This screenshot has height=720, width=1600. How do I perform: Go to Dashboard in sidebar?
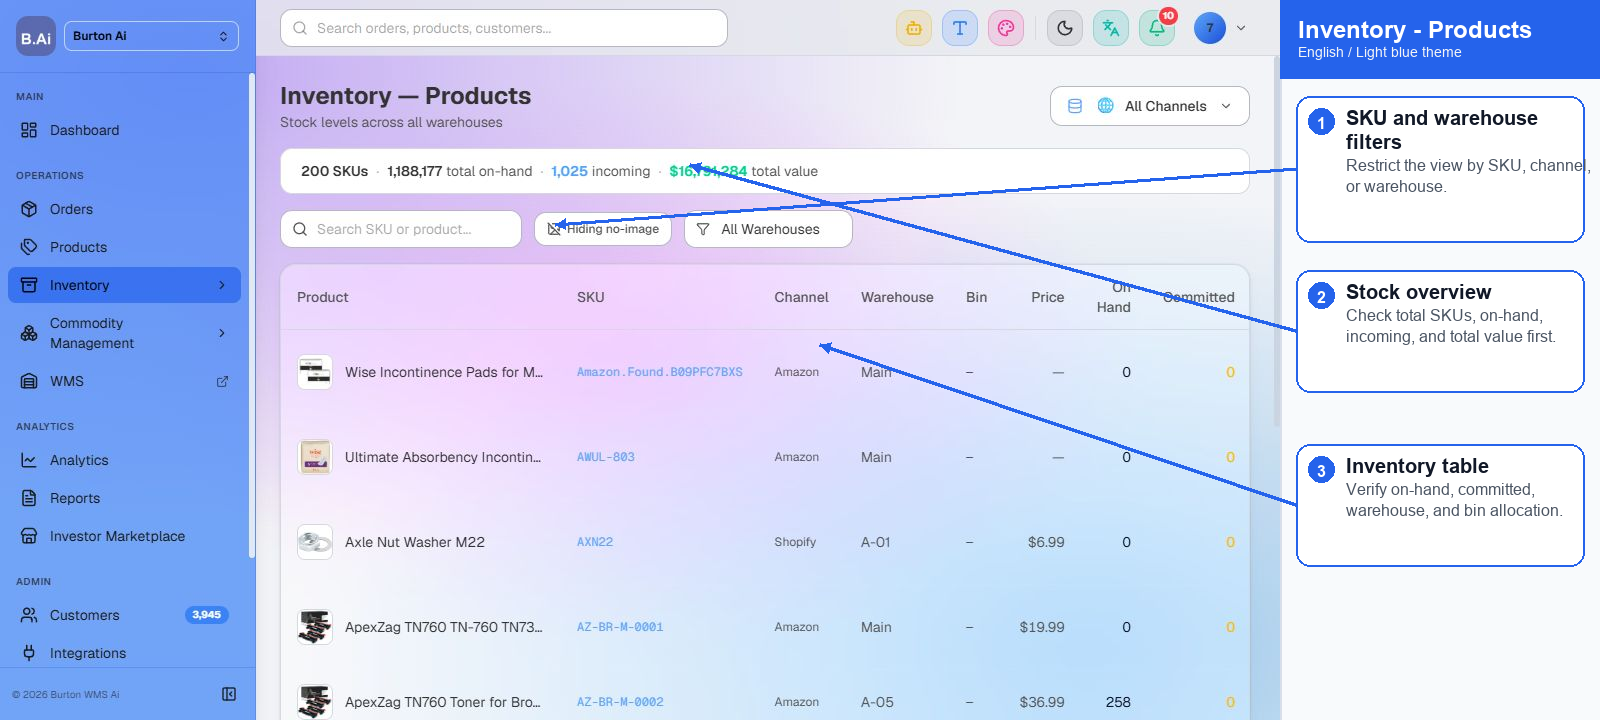tap(124, 130)
